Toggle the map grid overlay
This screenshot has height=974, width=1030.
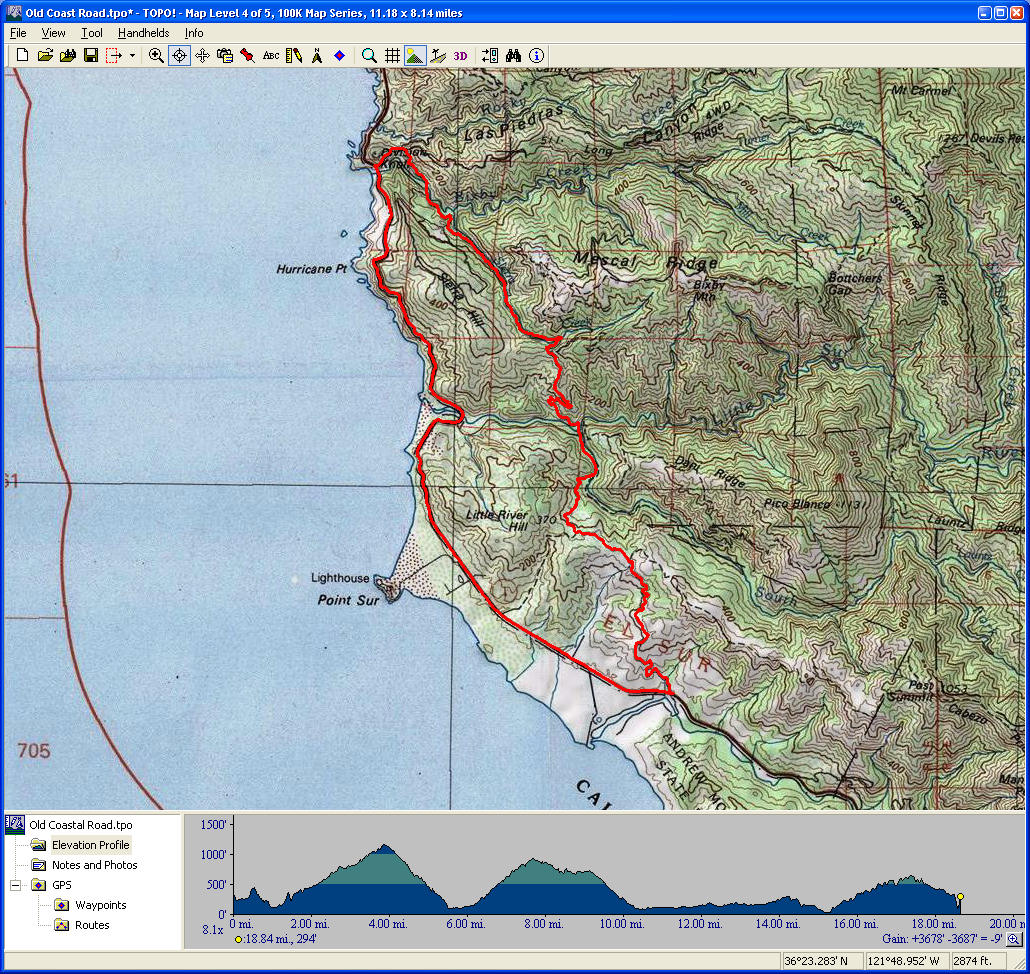(392, 56)
